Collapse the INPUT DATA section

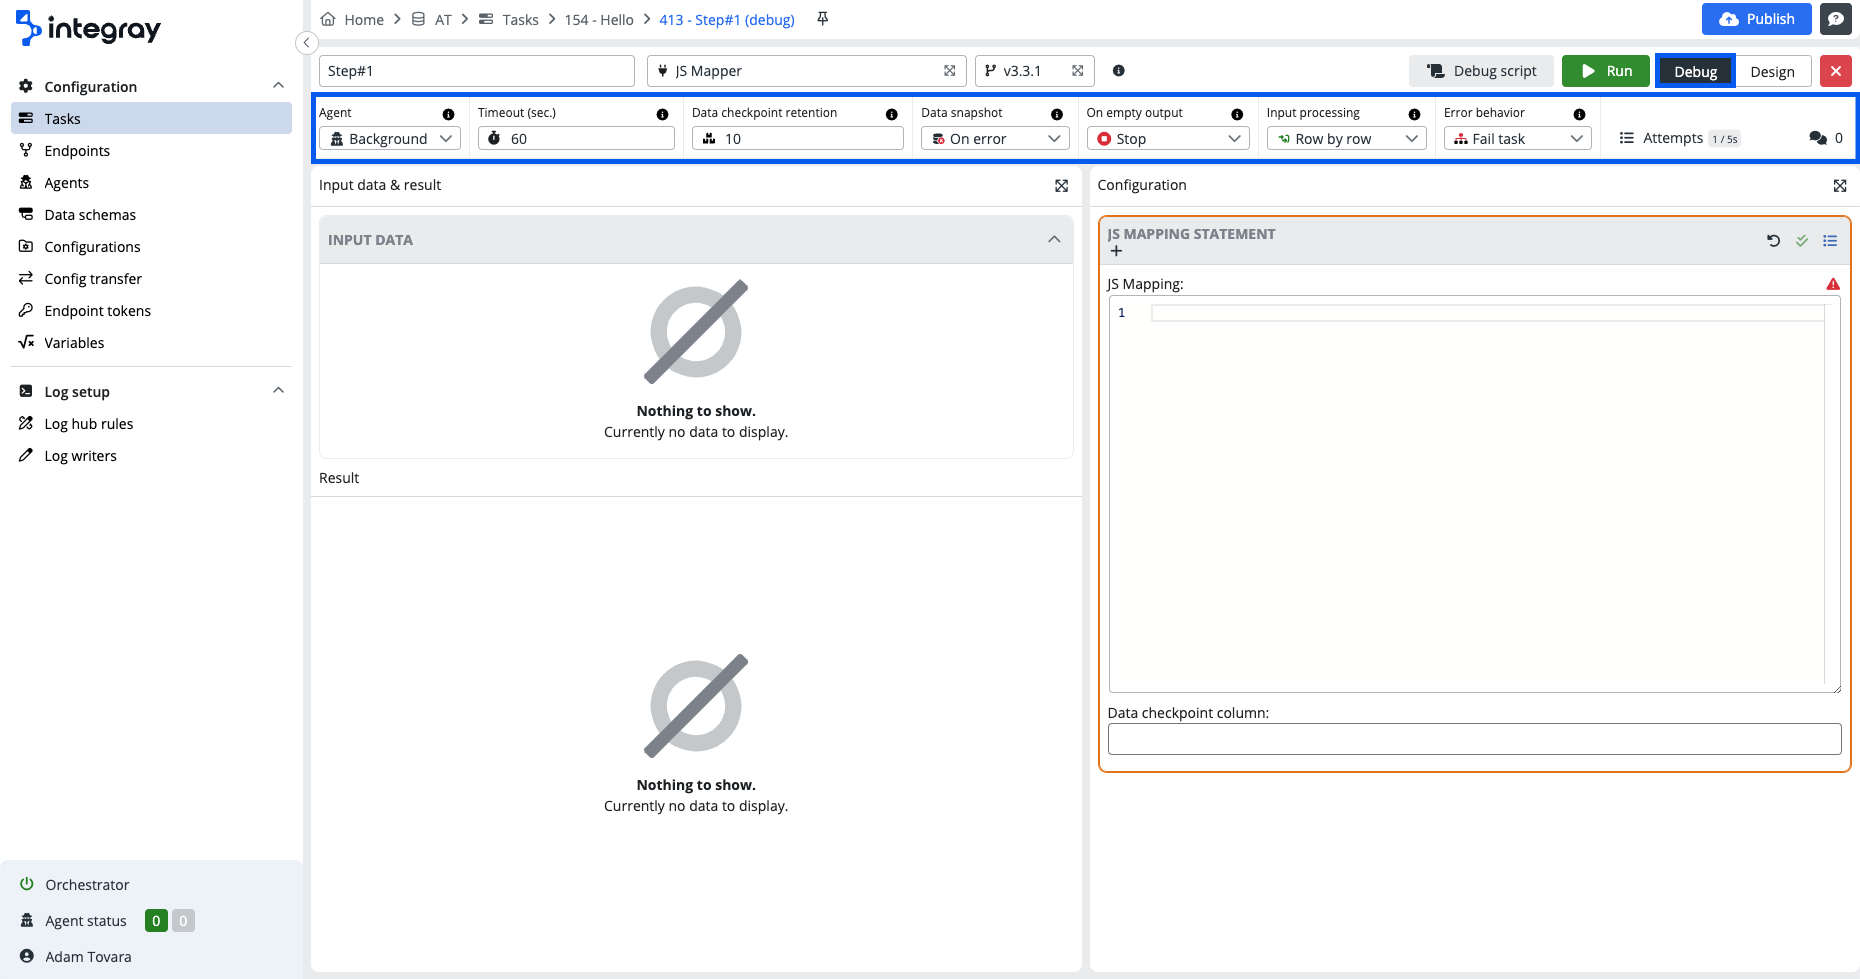click(1053, 240)
